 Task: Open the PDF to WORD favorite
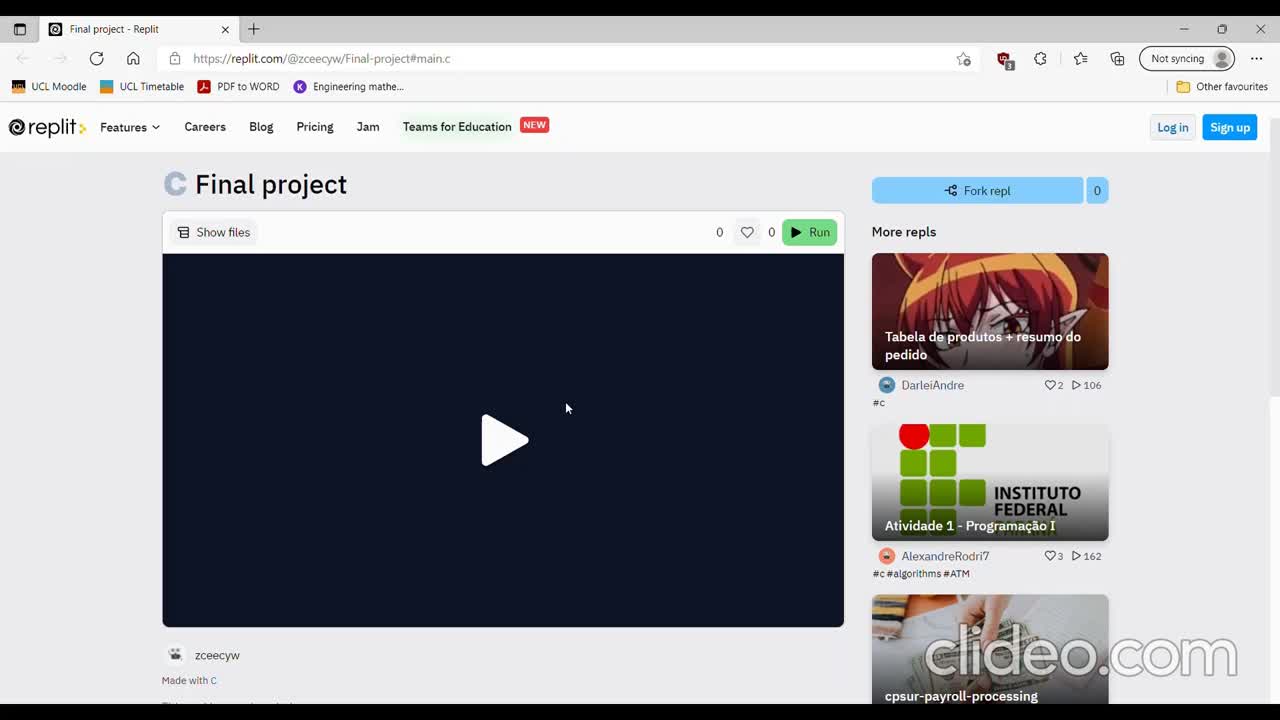tap(238, 86)
